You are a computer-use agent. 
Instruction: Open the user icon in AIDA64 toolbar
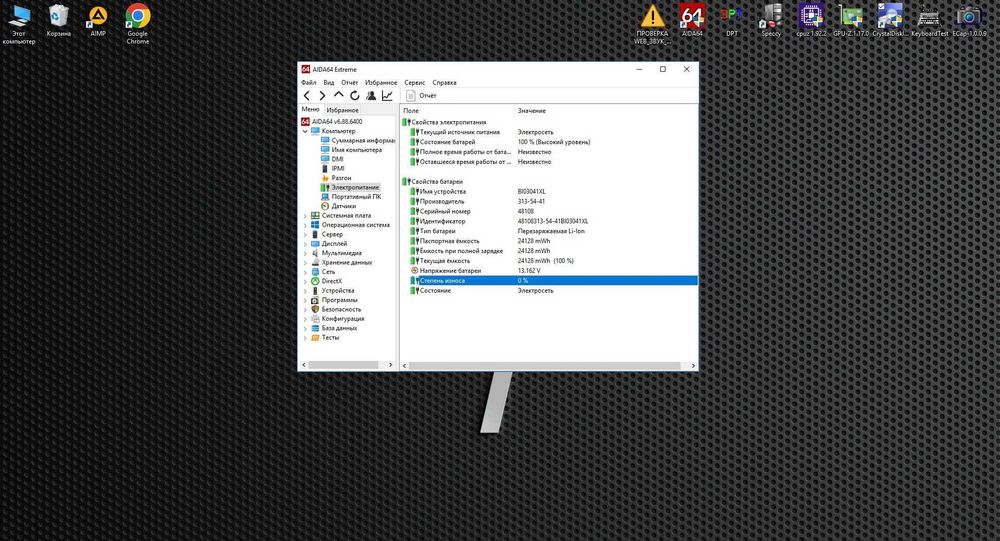pyautogui.click(x=371, y=96)
